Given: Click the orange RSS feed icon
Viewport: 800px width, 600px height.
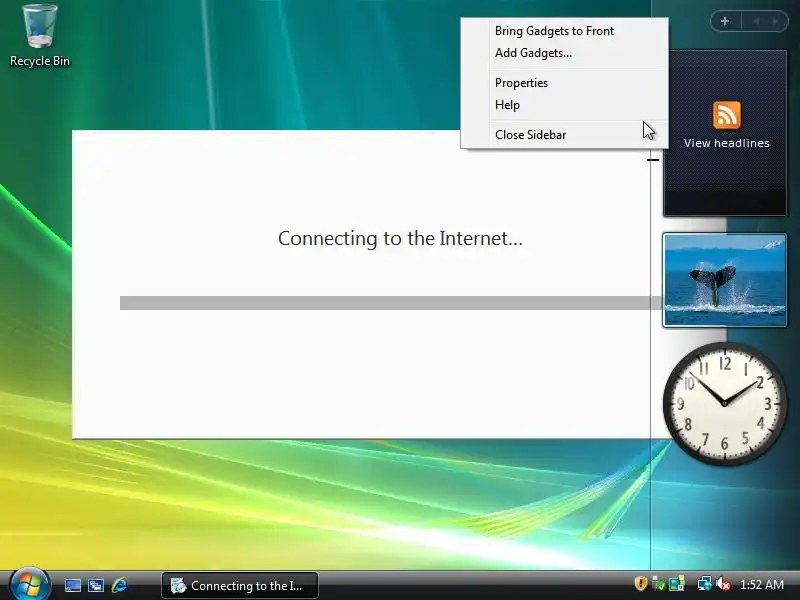Looking at the screenshot, I should pyautogui.click(x=727, y=115).
